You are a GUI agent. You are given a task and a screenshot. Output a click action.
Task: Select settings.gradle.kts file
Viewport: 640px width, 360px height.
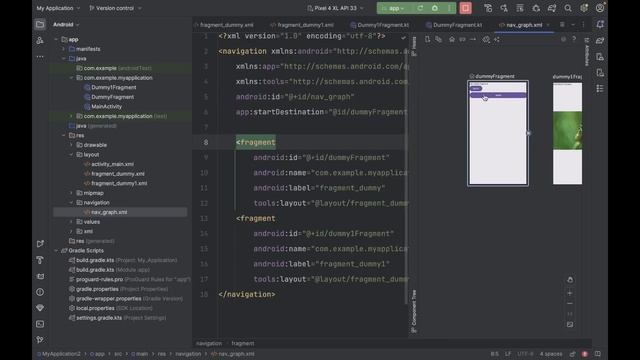click(x=99, y=318)
